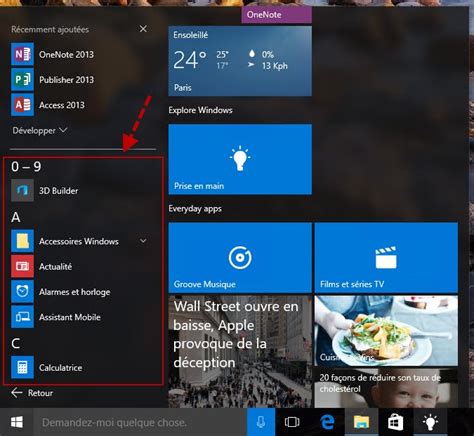Click the 0 – 9 section header
Viewport: 474px width, 436px height.
point(26,166)
